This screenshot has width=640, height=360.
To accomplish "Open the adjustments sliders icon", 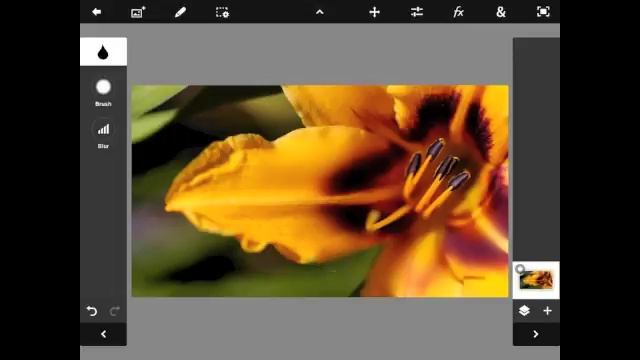I will (x=417, y=12).
